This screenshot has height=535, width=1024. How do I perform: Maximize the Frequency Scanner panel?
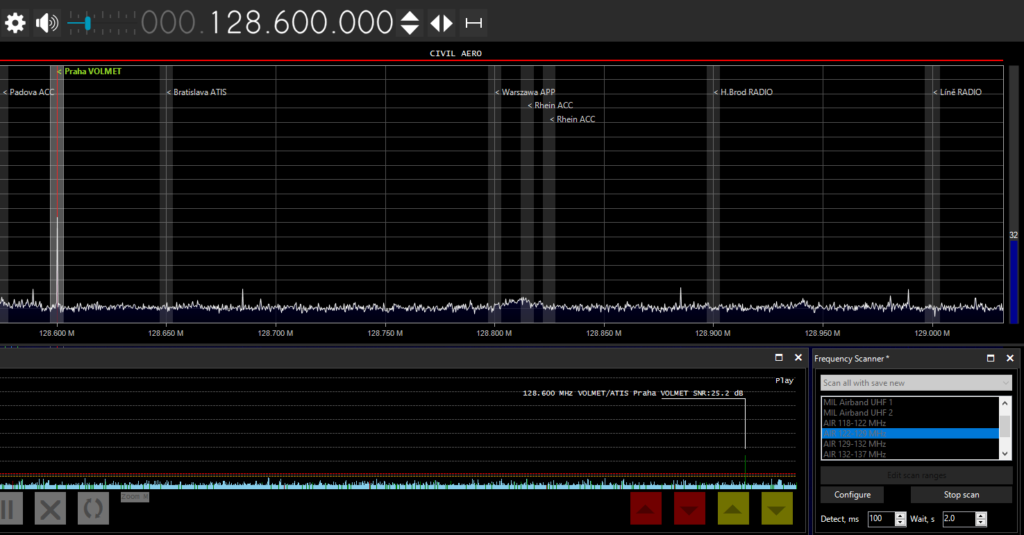[991, 358]
